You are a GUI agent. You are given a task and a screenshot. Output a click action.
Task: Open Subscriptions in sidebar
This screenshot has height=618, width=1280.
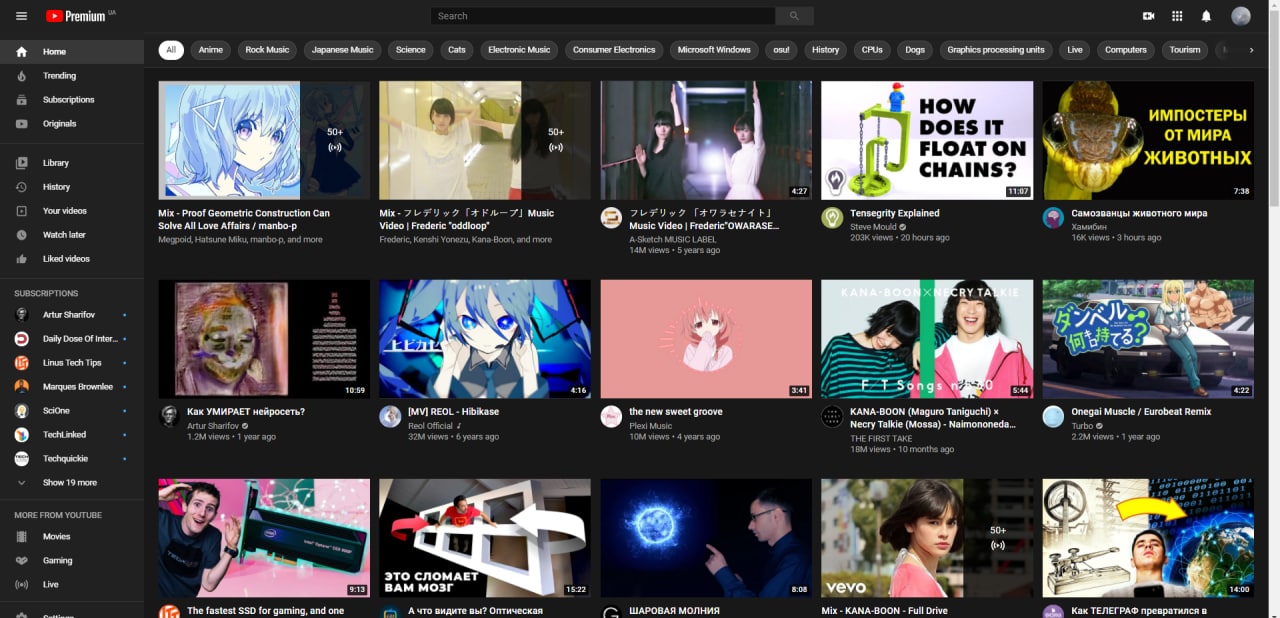[72, 100]
